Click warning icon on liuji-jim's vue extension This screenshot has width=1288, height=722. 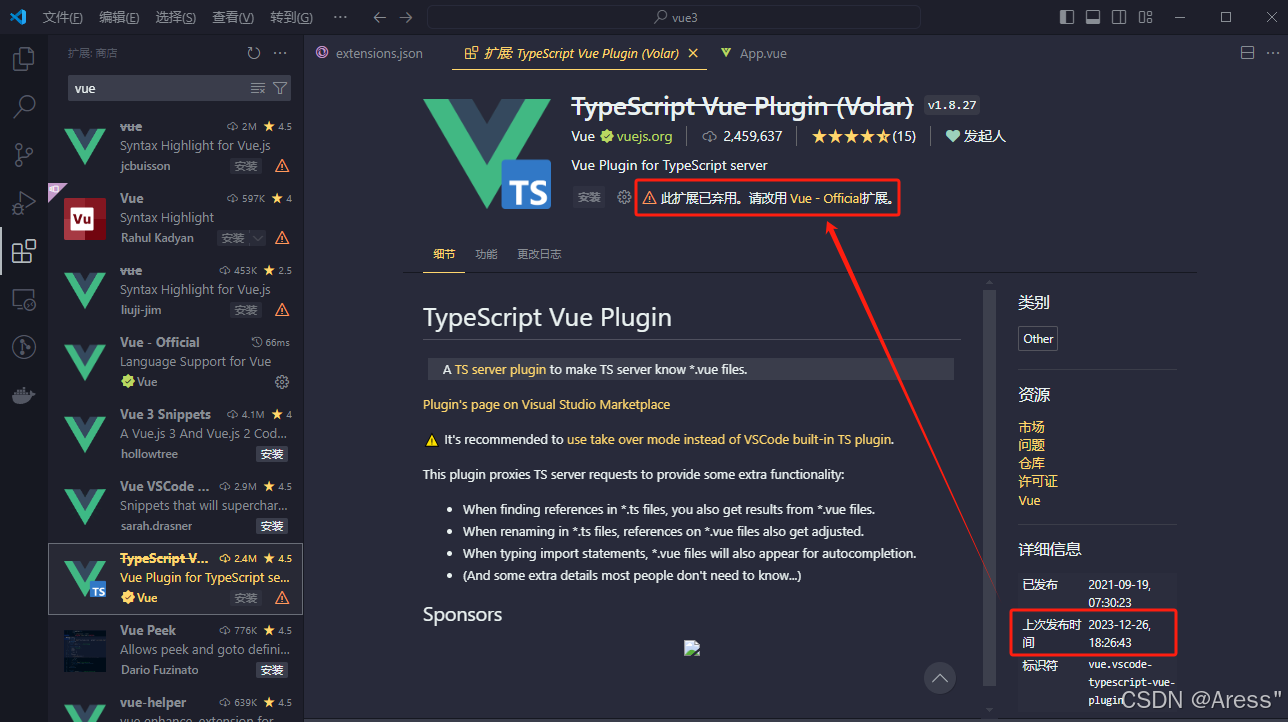tap(282, 310)
